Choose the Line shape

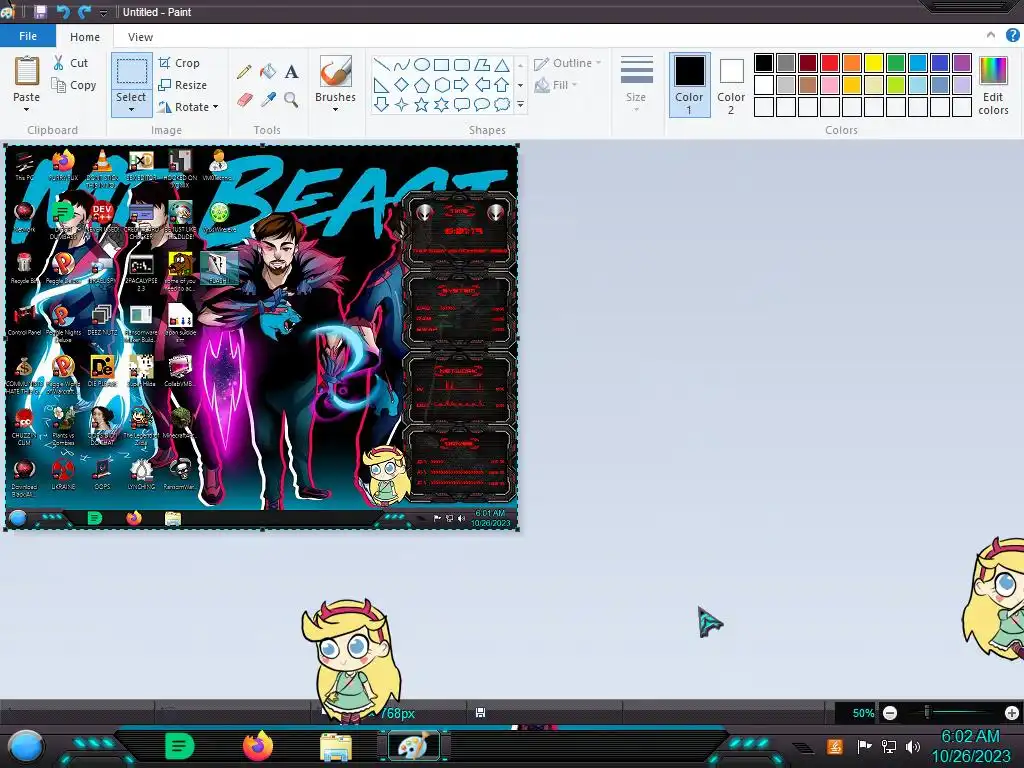point(381,64)
